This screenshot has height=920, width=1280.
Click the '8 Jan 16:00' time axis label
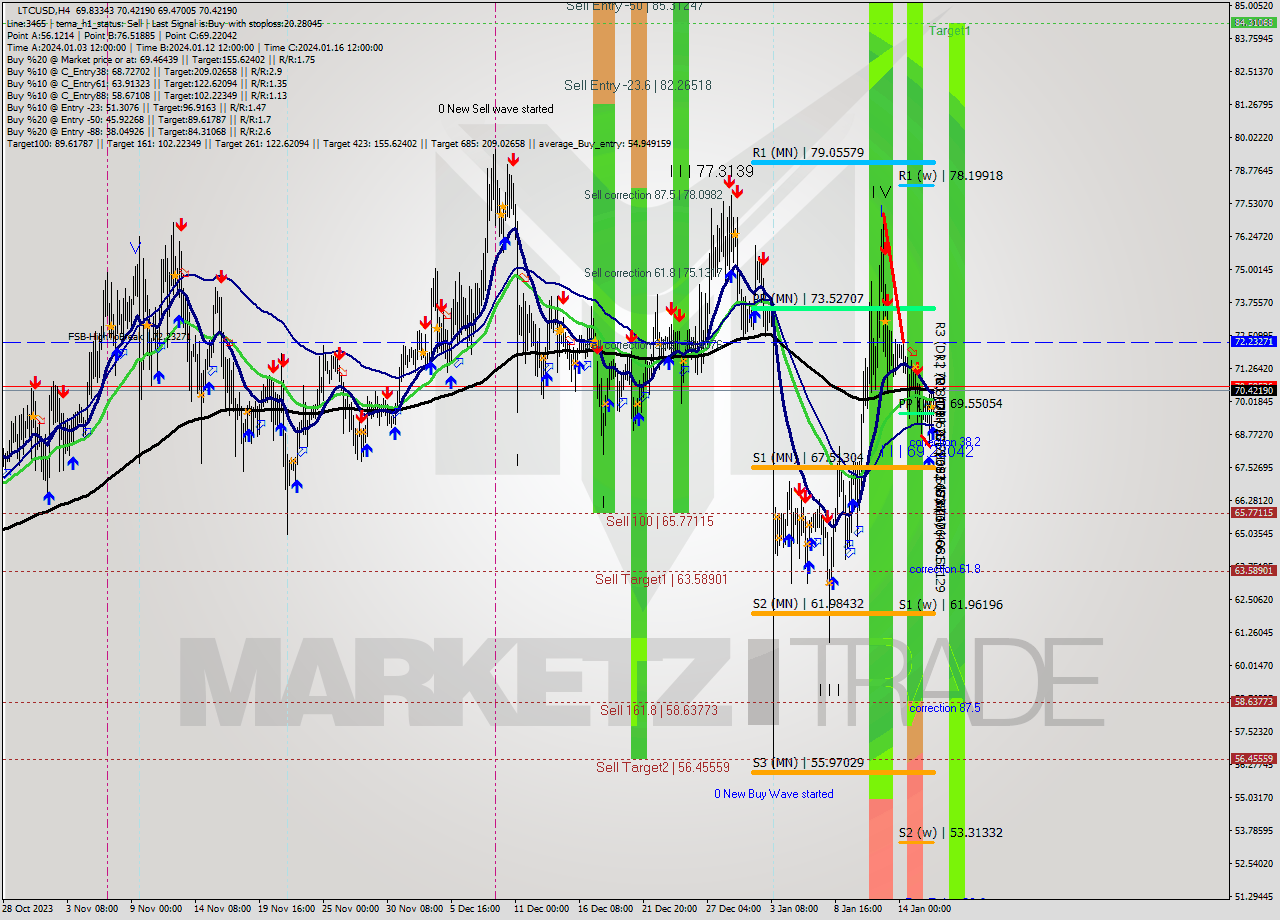[859, 909]
